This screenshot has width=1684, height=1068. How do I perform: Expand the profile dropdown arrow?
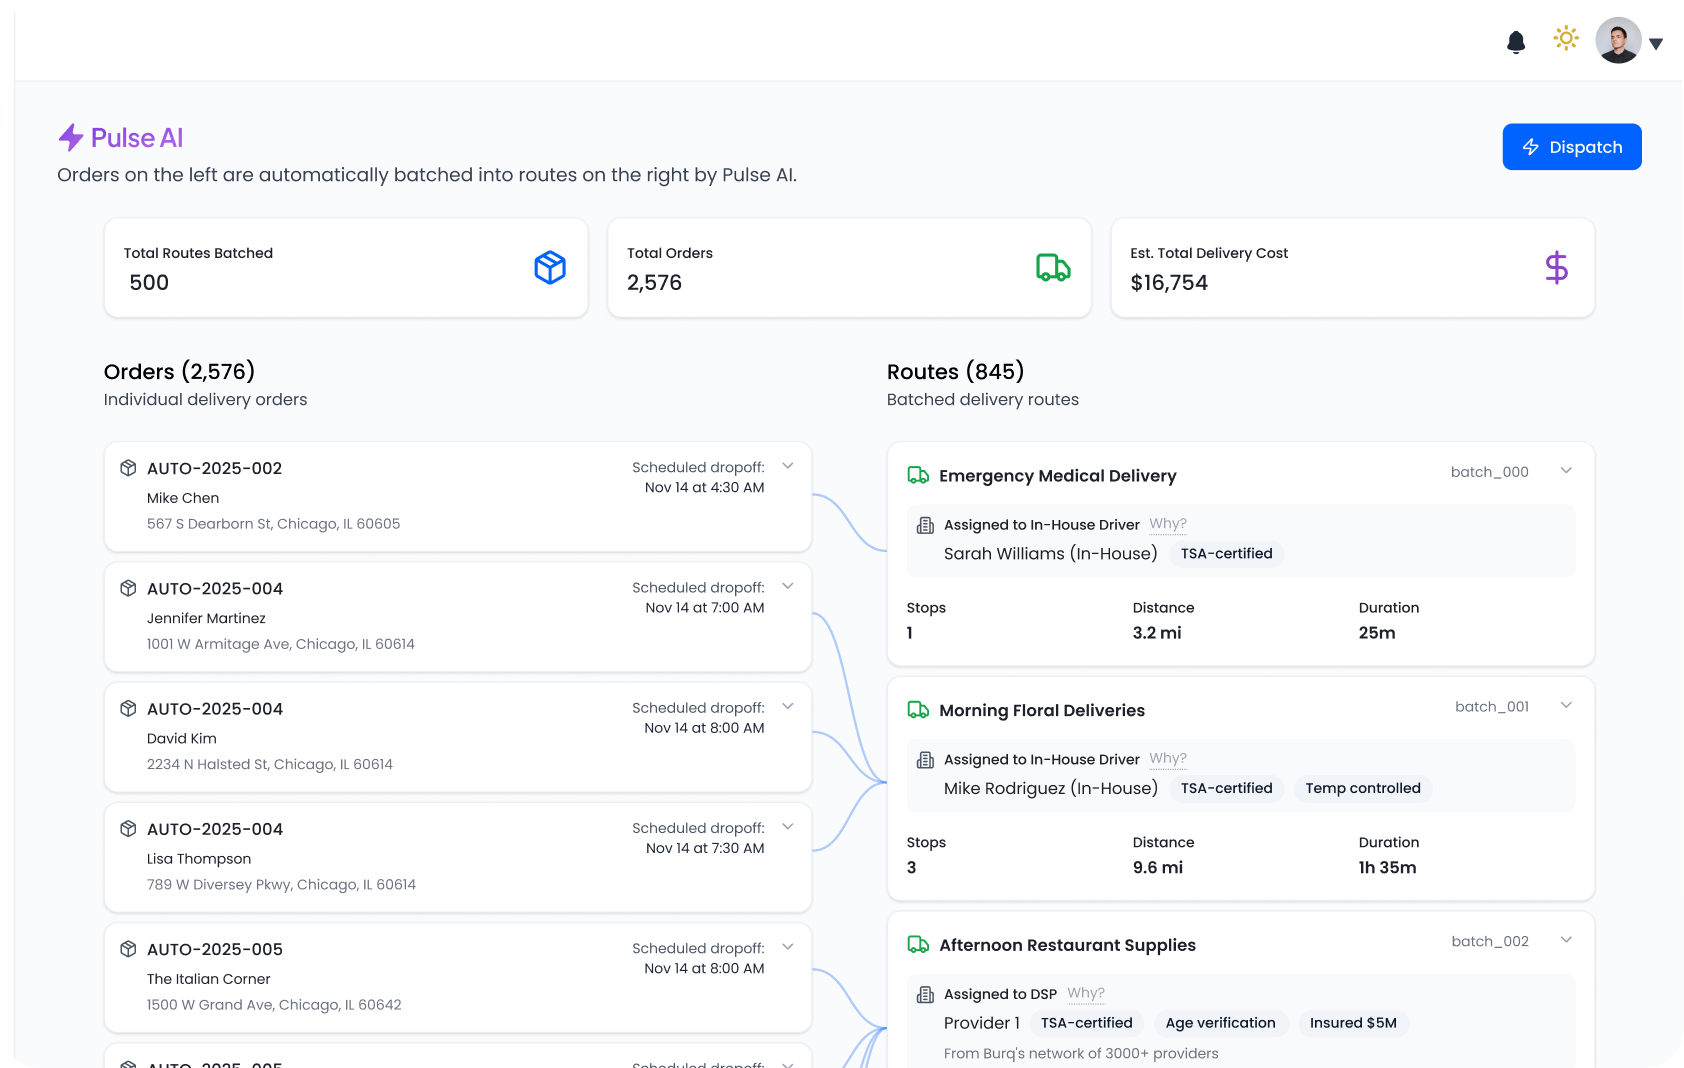1656,43
